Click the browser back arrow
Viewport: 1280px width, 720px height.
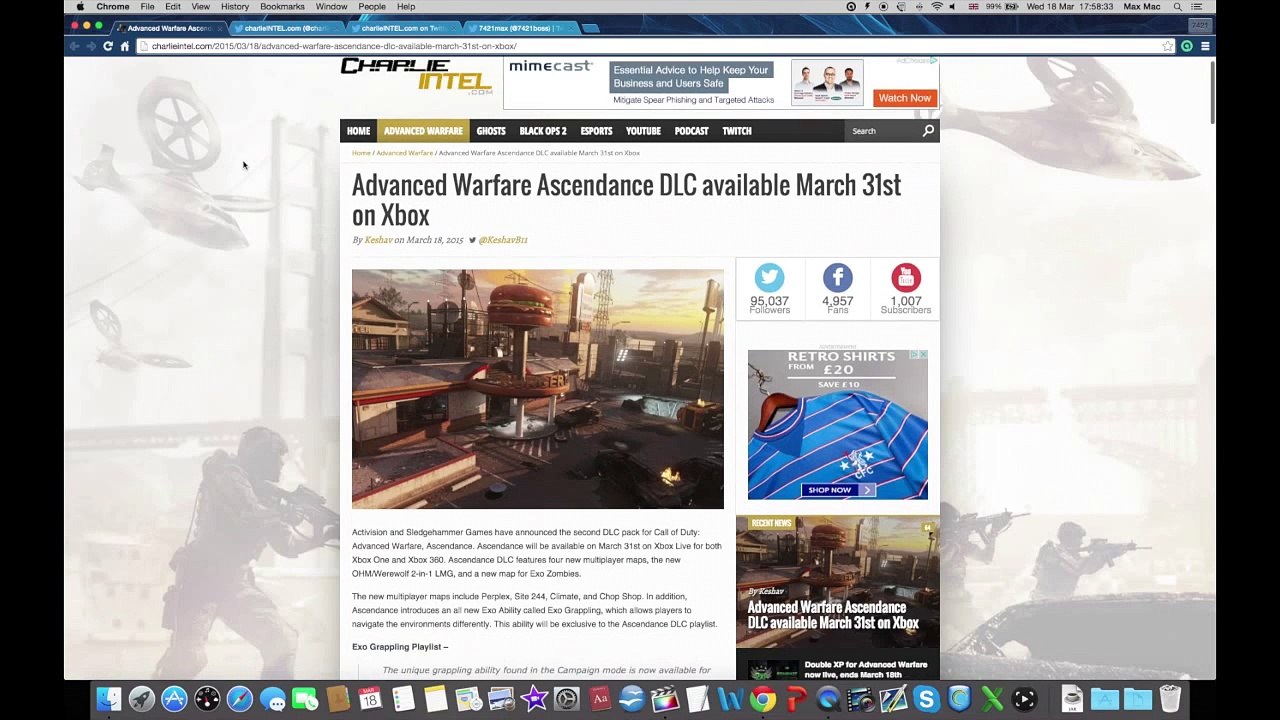tap(74, 46)
